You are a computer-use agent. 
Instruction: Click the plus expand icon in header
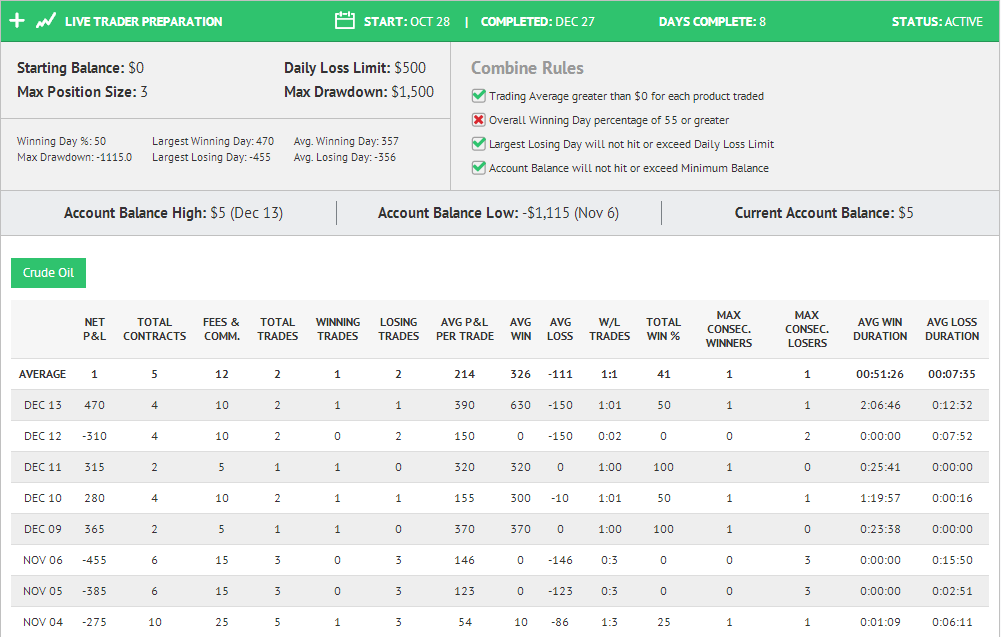pos(17,21)
